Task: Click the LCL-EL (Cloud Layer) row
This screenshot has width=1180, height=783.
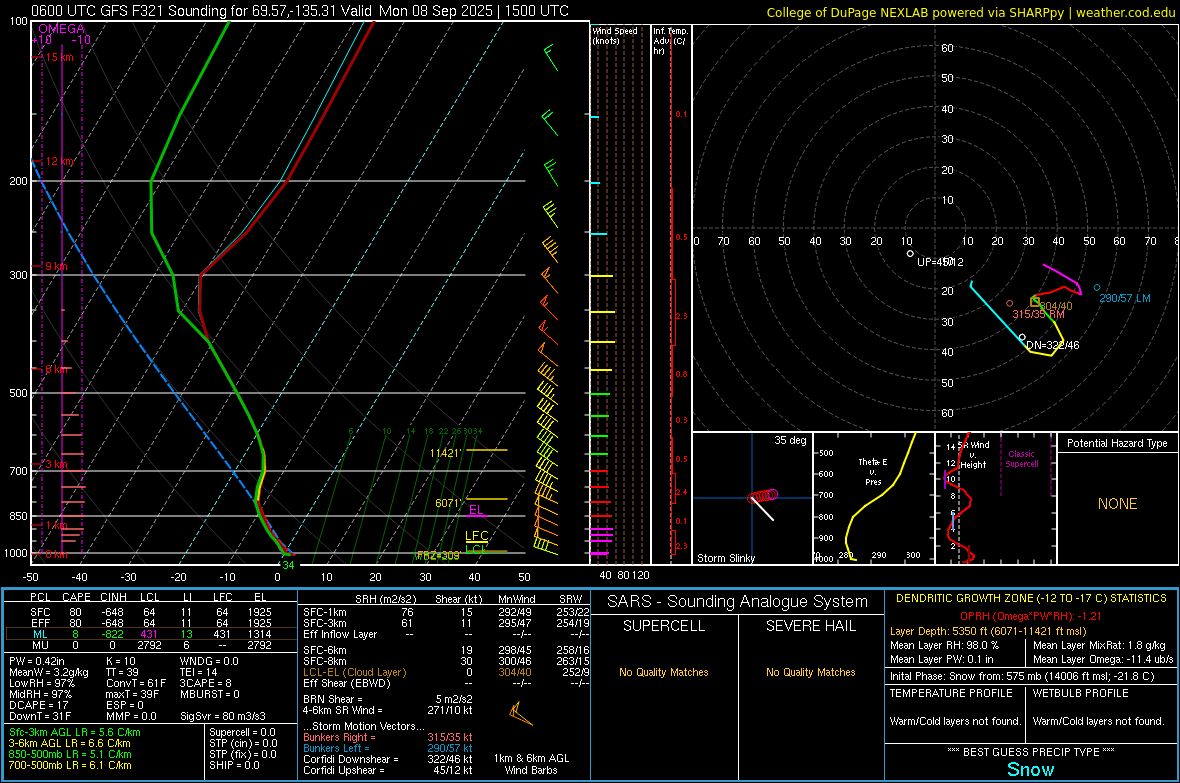Action: [x=446, y=672]
